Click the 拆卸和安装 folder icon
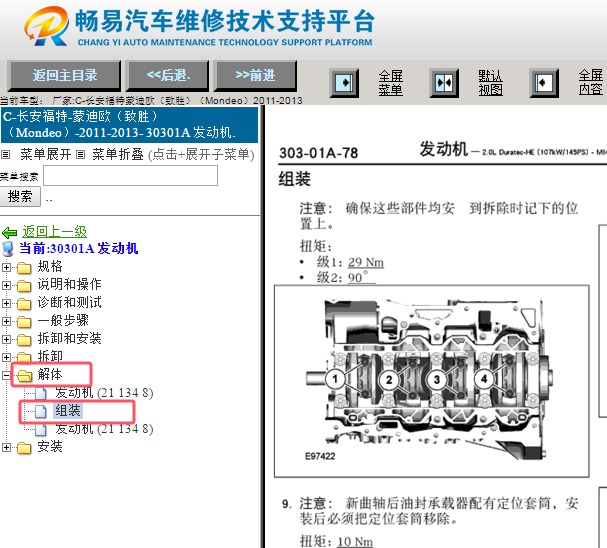The image size is (607, 548). point(24,339)
